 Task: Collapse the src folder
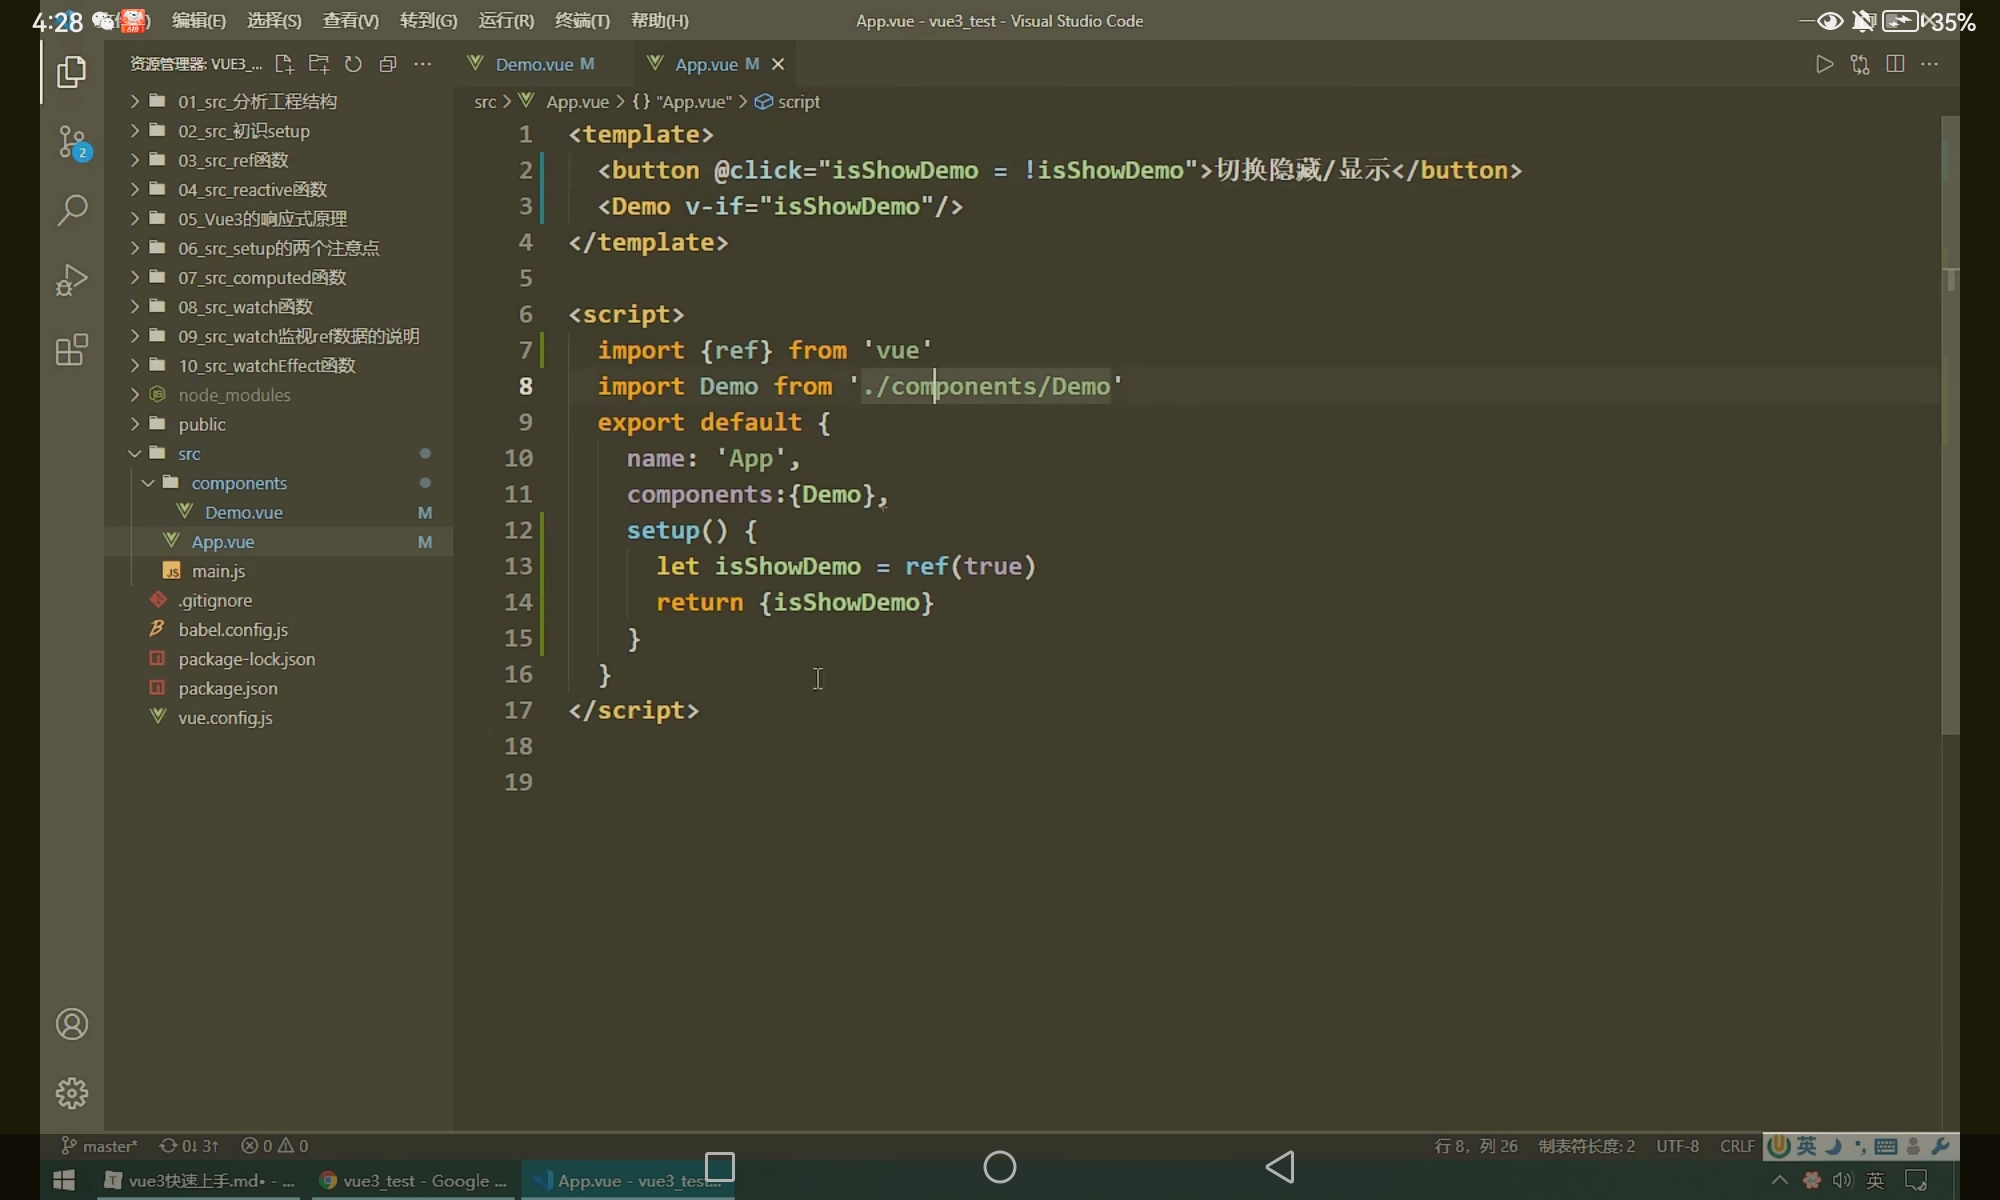click(189, 454)
